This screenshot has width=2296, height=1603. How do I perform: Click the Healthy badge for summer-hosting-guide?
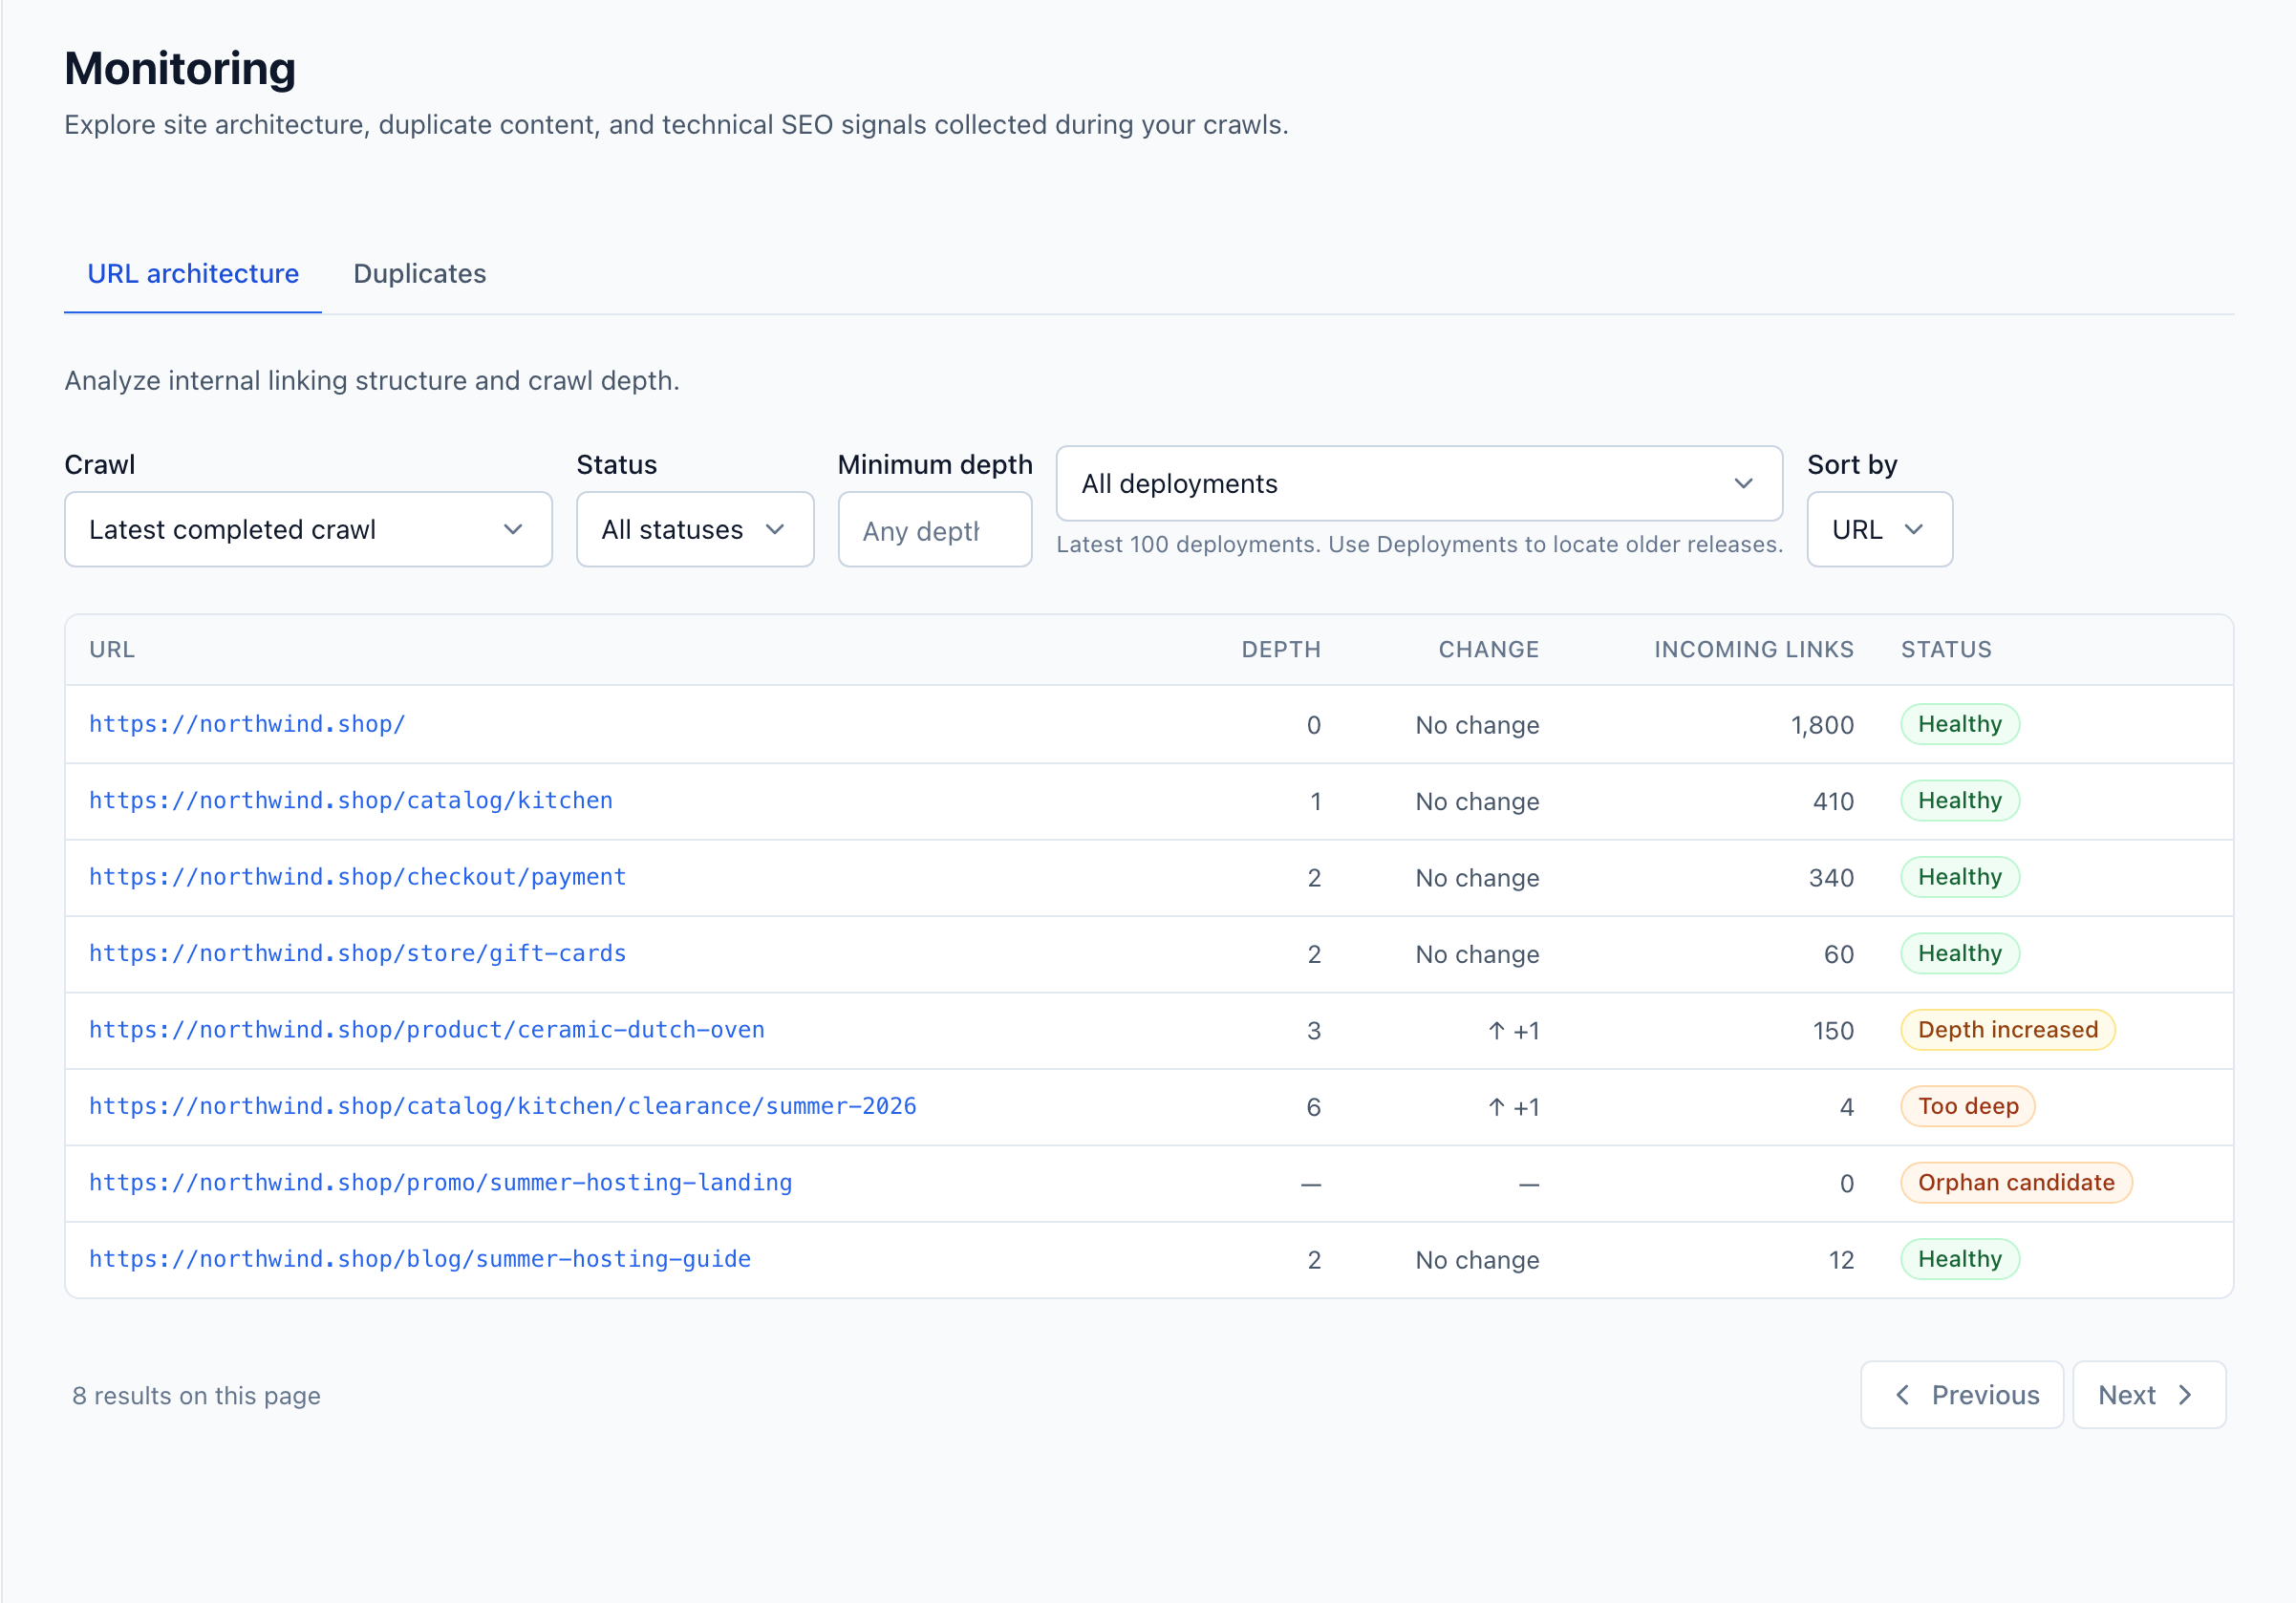coord(1959,1259)
